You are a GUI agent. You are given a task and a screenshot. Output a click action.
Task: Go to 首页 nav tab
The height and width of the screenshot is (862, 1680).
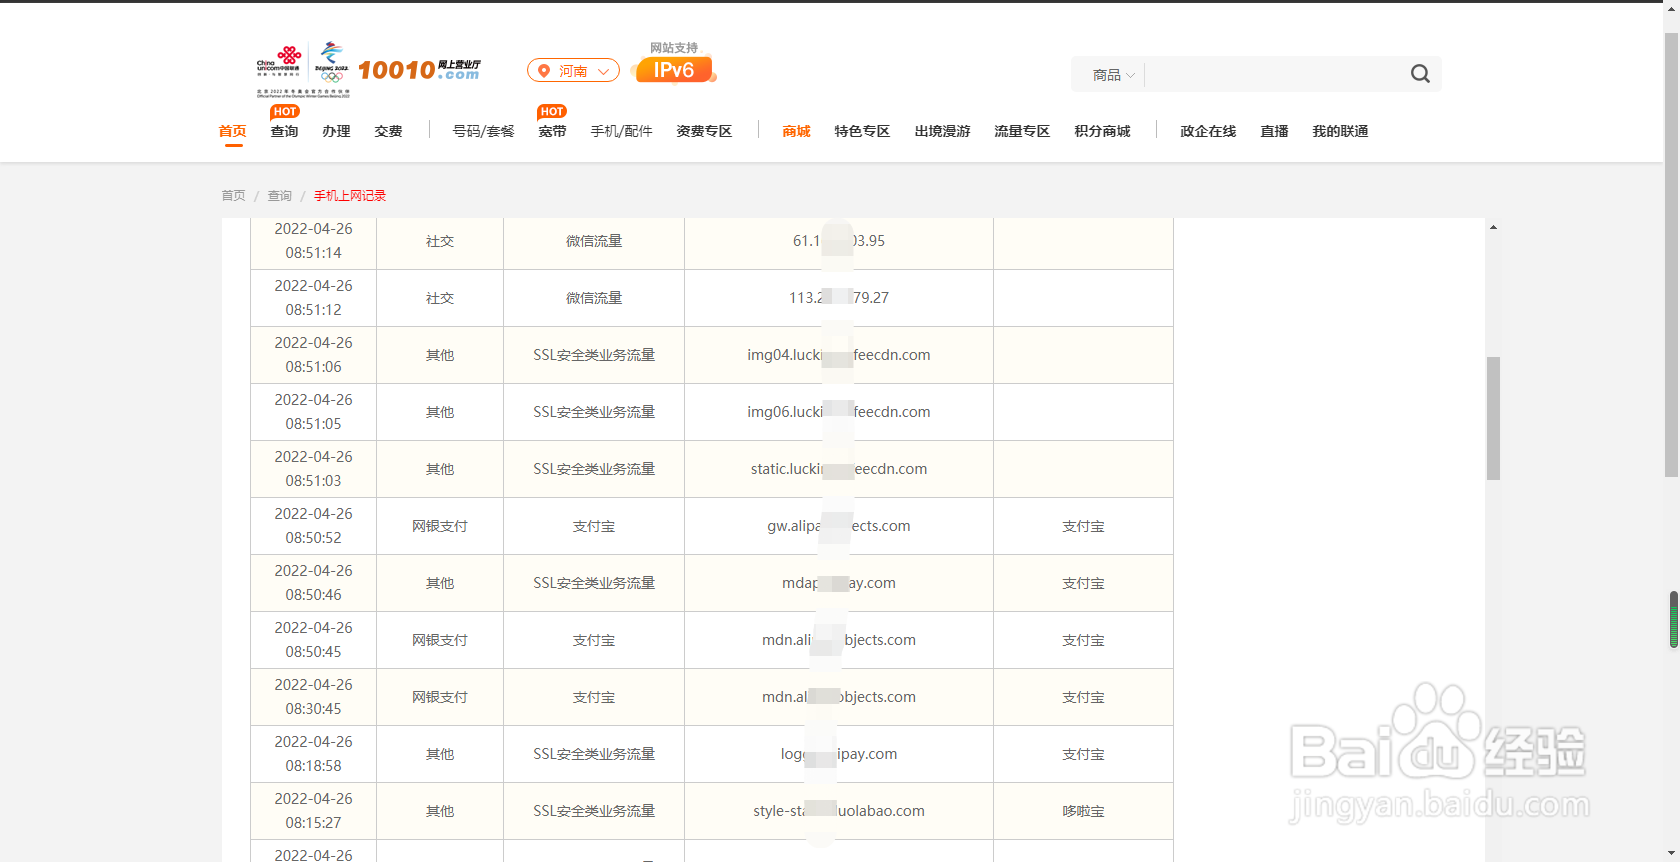pos(233,131)
